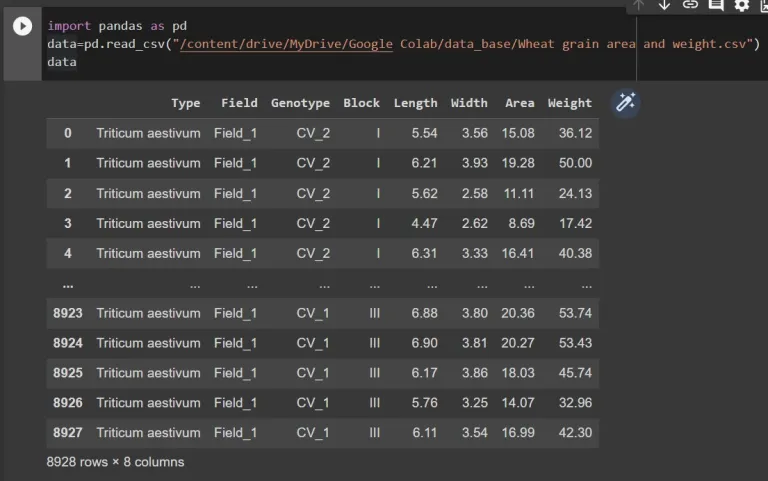Image resolution: width=768 pixels, height=481 pixels.
Task: Click the move cell down arrow
Action: 664,5
